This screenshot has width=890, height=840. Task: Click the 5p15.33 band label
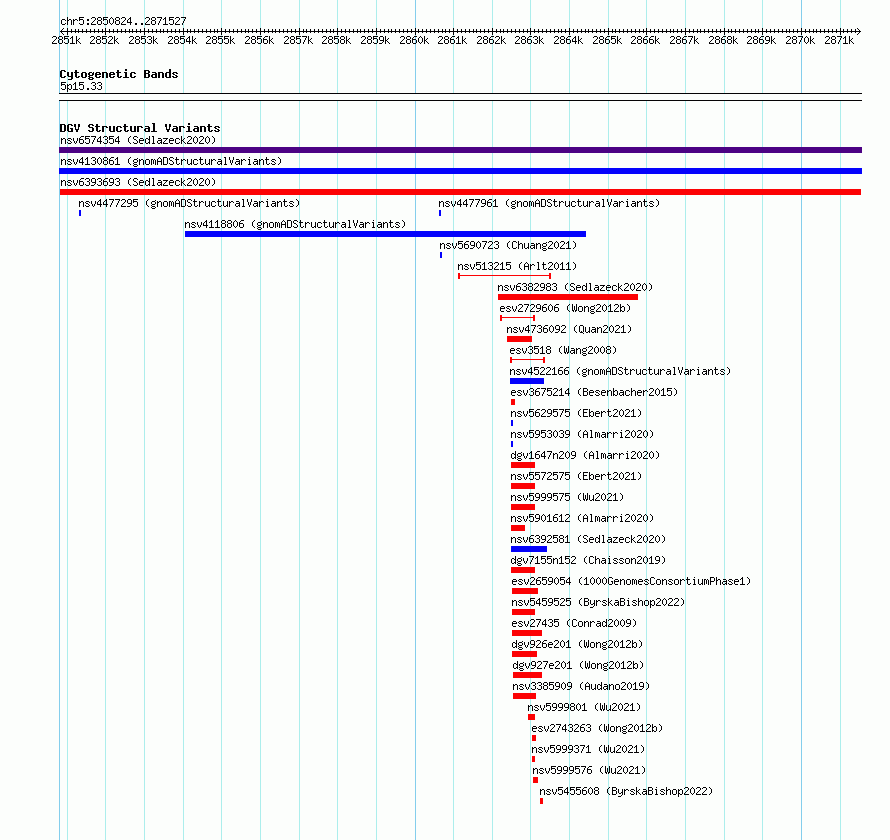81,86
